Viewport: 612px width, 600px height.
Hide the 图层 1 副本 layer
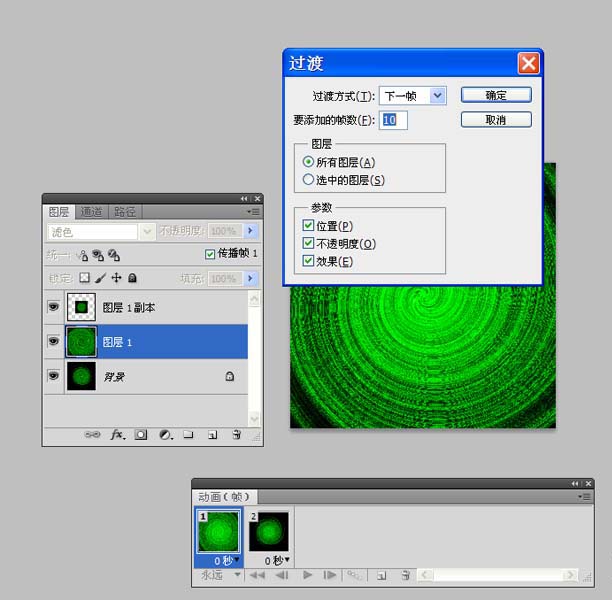point(53,307)
